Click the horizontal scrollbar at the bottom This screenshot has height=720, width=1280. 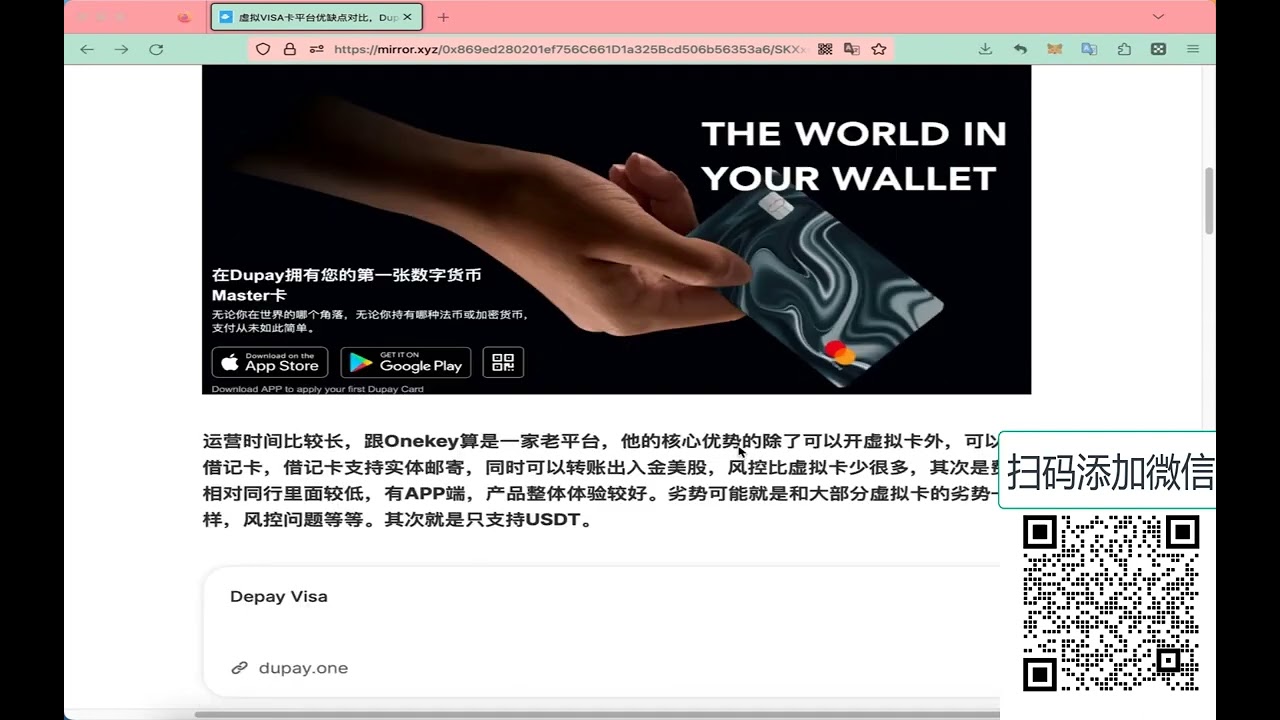click(x=595, y=715)
